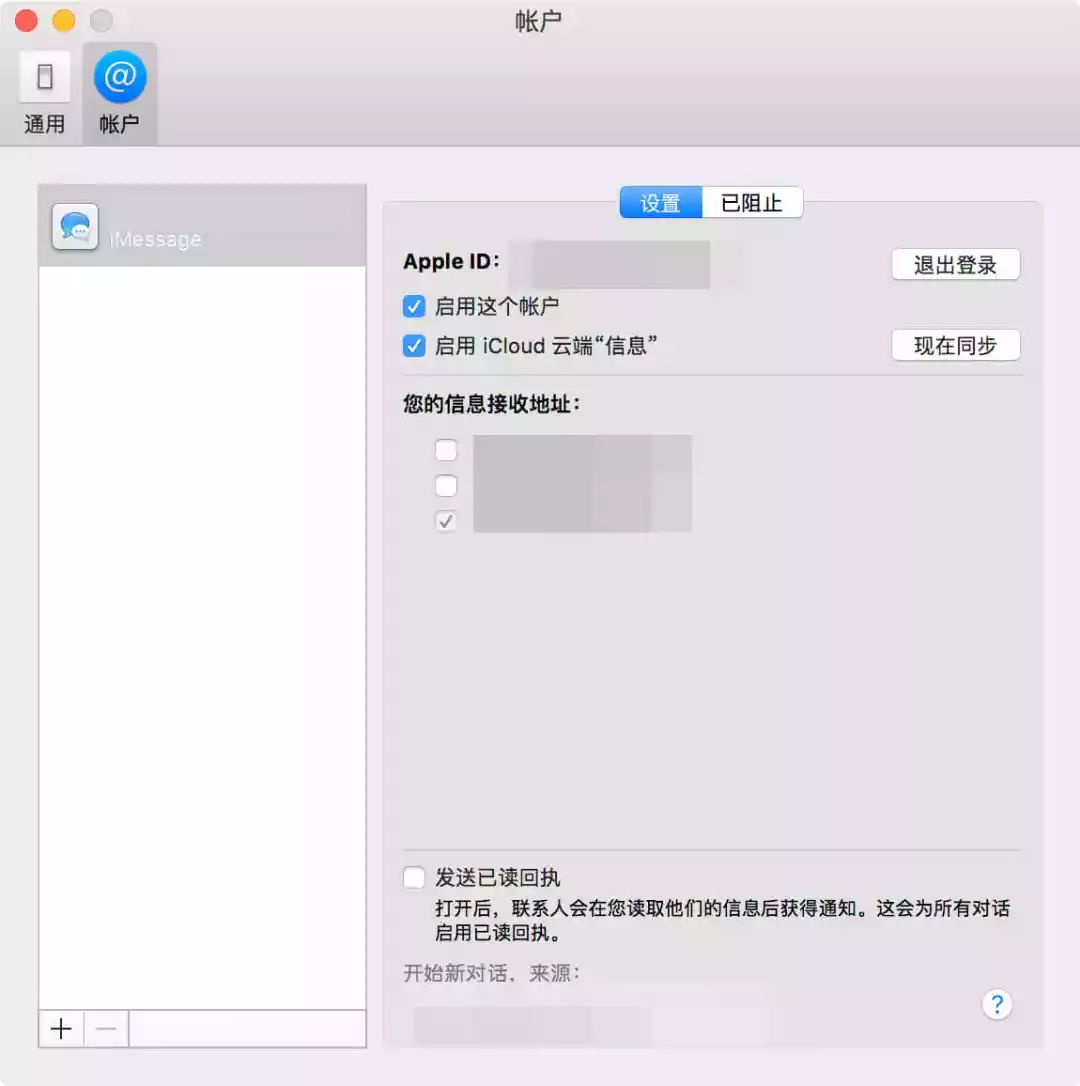Toggle the third checked receiving address checkbox

click(446, 521)
